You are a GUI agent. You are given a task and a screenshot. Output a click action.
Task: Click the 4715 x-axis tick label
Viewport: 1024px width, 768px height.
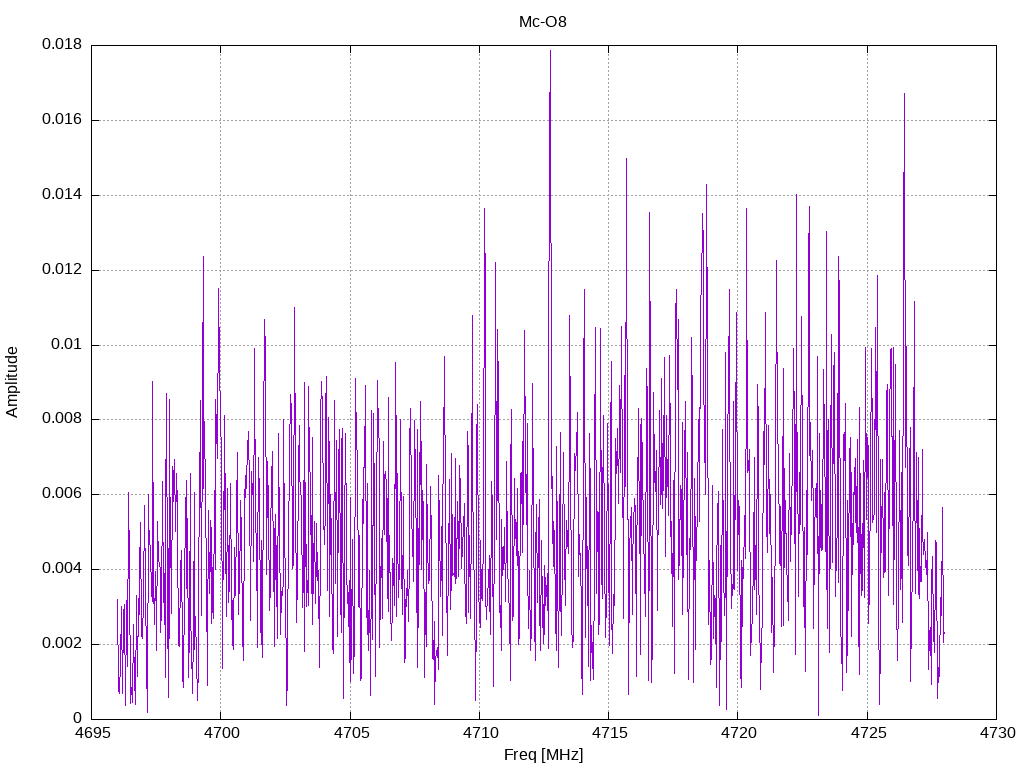point(609,733)
